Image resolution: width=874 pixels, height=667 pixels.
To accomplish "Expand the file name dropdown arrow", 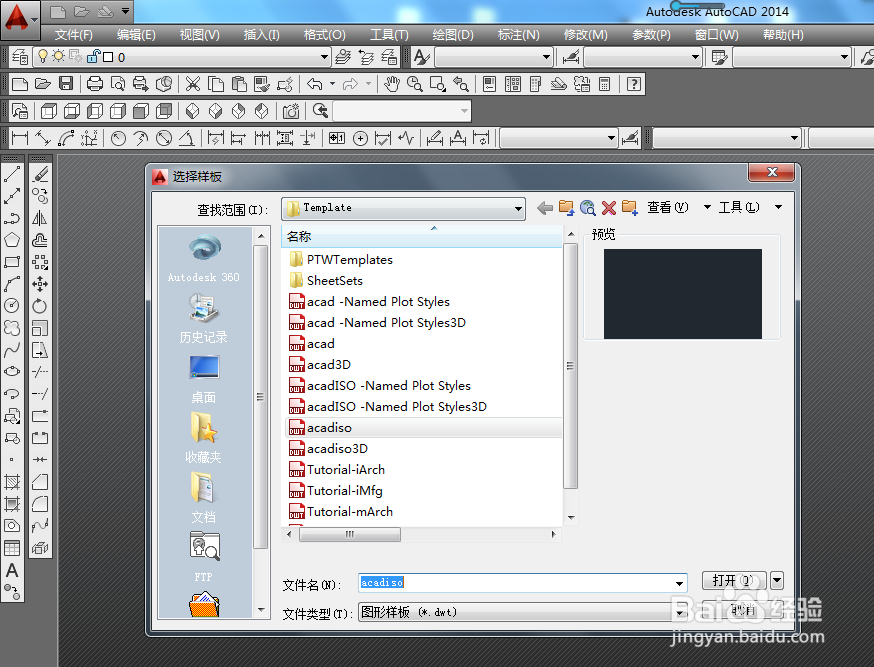I will (679, 583).
